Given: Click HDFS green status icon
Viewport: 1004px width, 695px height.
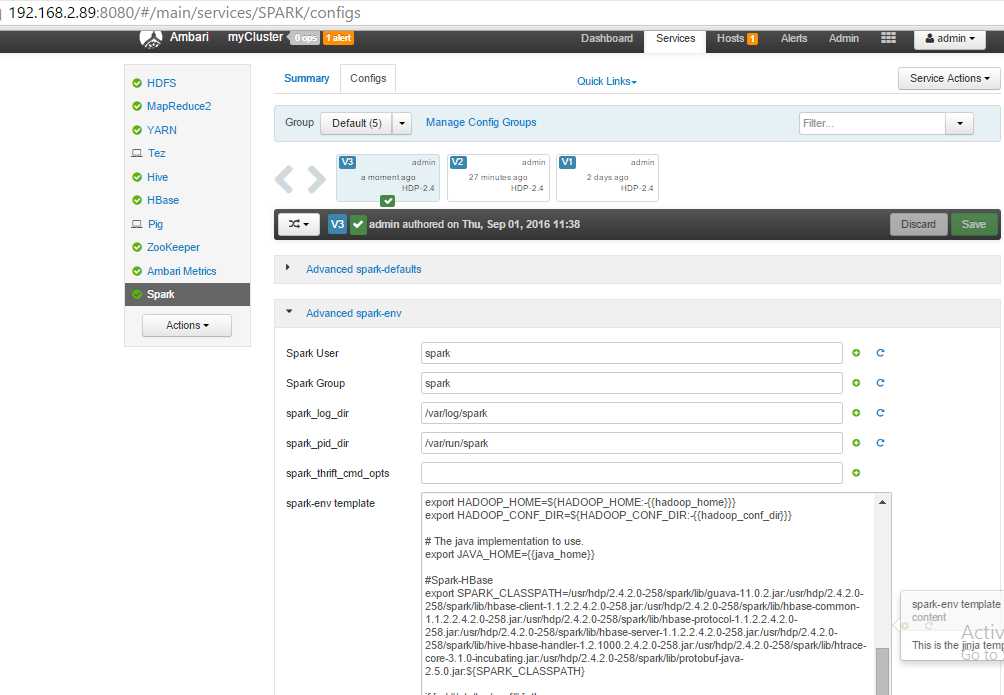Looking at the screenshot, I should (x=136, y=83).
